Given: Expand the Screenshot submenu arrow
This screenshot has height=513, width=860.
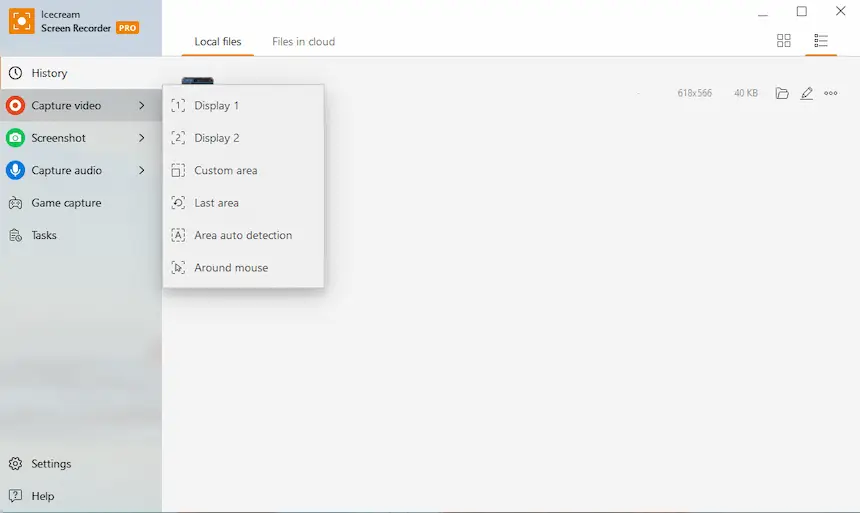Looking at the screenshot, I should tap(142, 138).
